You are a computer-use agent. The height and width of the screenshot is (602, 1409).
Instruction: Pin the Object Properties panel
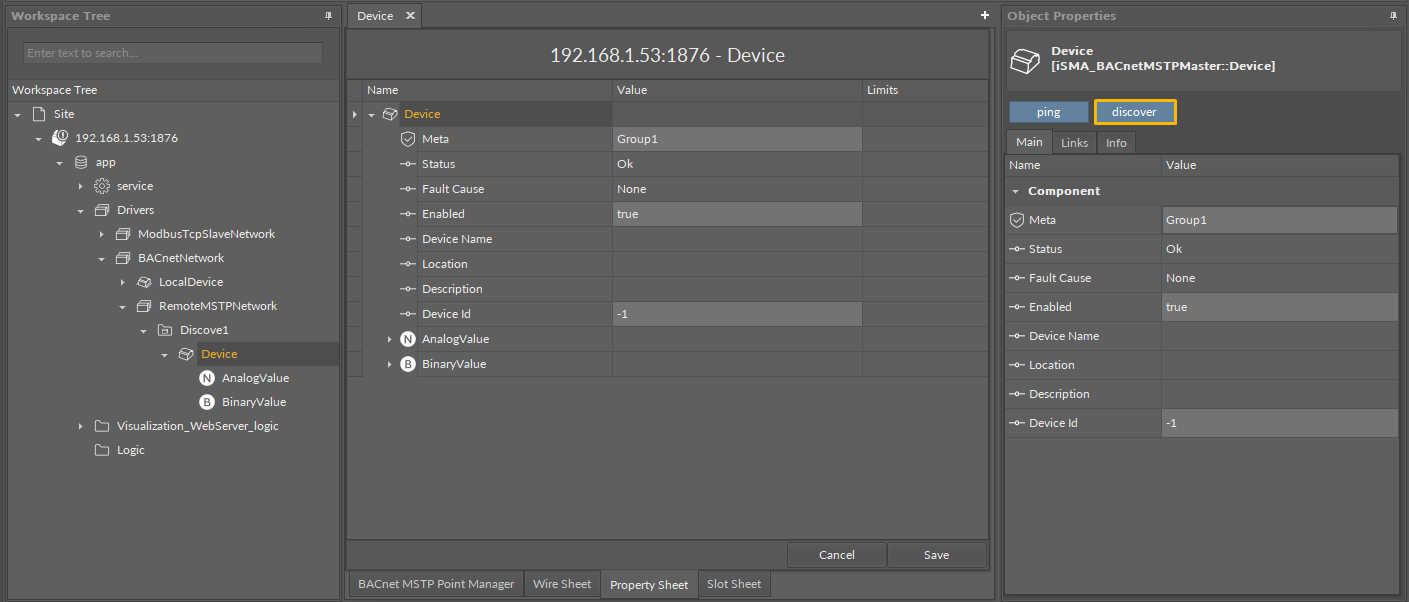1393,16
